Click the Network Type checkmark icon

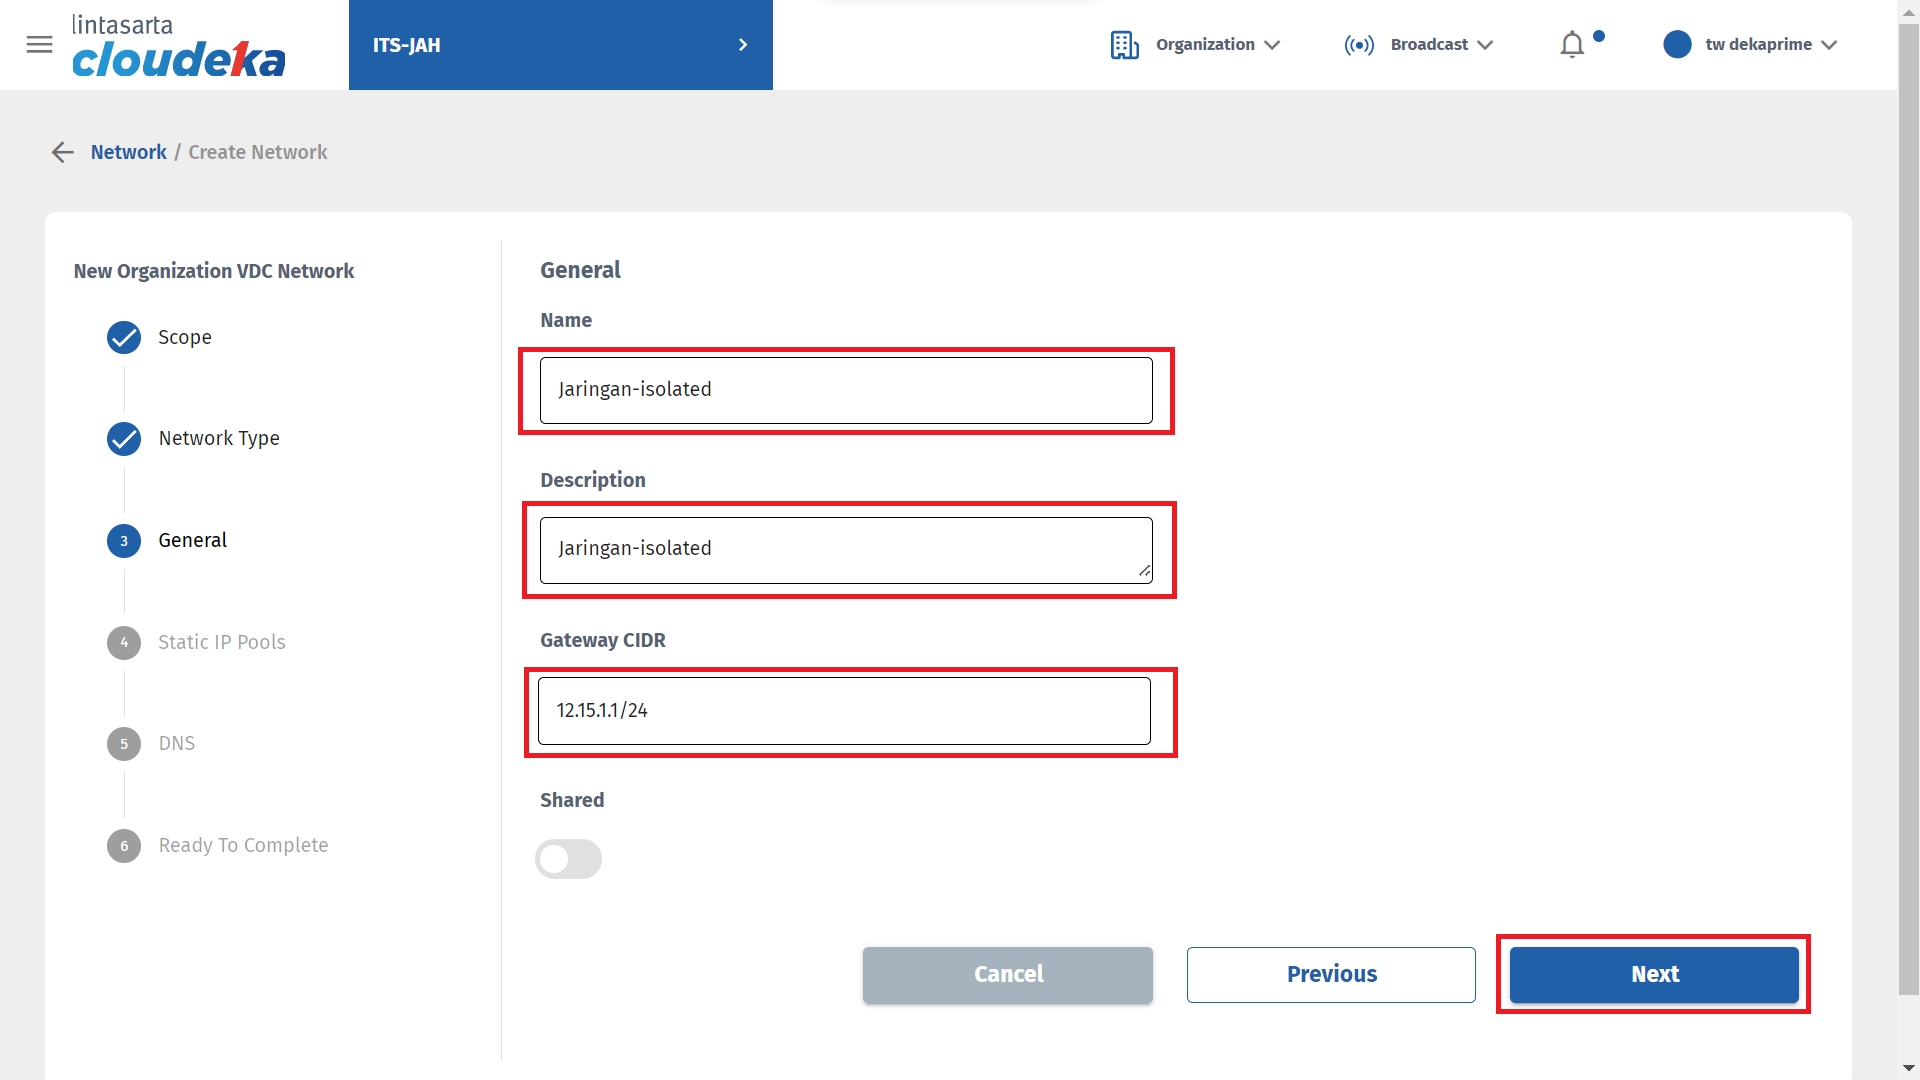pyautogui.click(x=124, y=439)
